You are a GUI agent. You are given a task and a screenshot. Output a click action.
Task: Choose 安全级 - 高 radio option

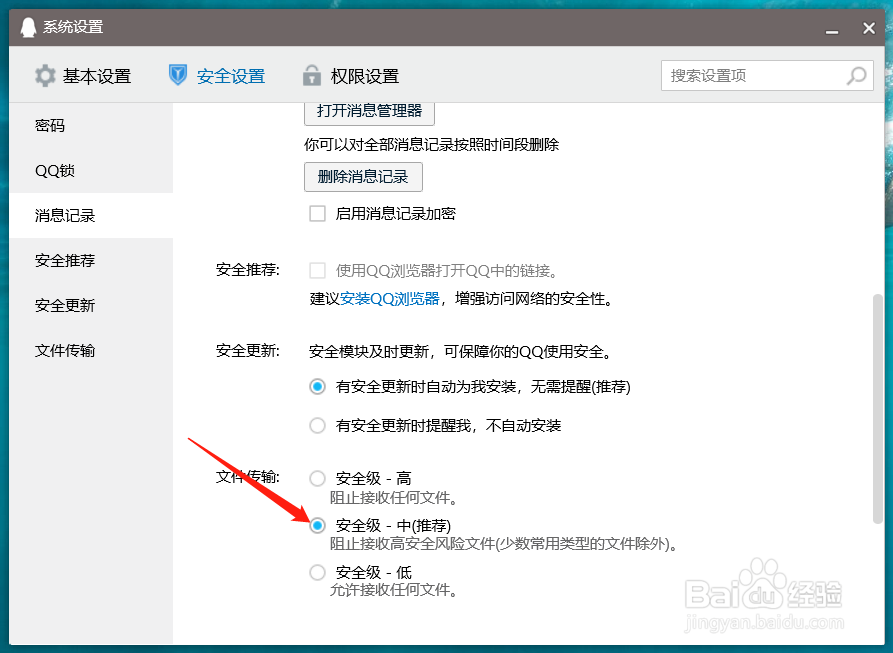317,478
